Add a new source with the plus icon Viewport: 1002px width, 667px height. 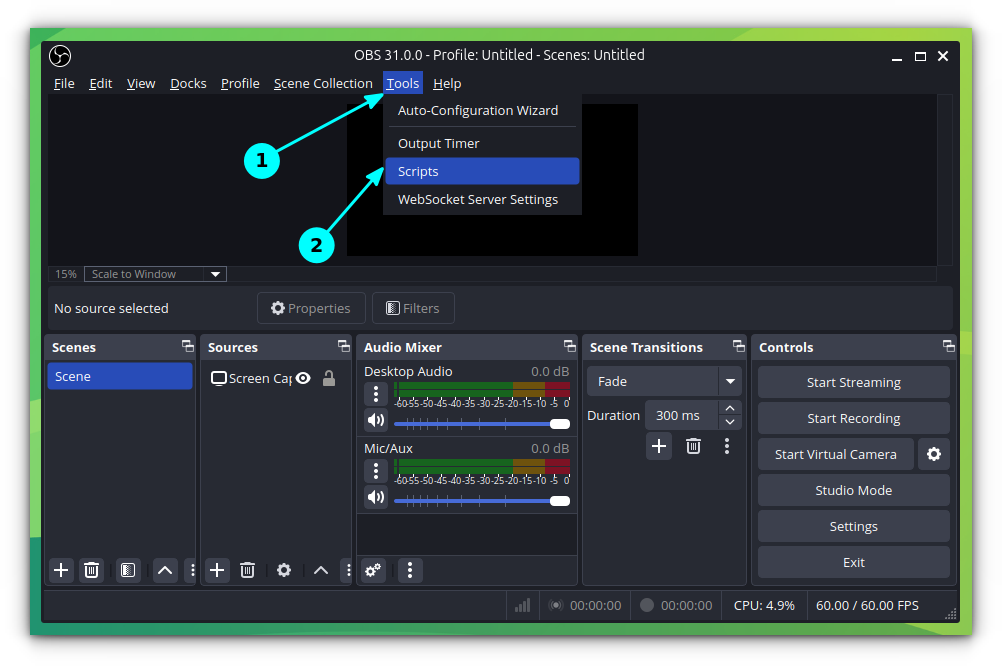click(x=217, y=570)
